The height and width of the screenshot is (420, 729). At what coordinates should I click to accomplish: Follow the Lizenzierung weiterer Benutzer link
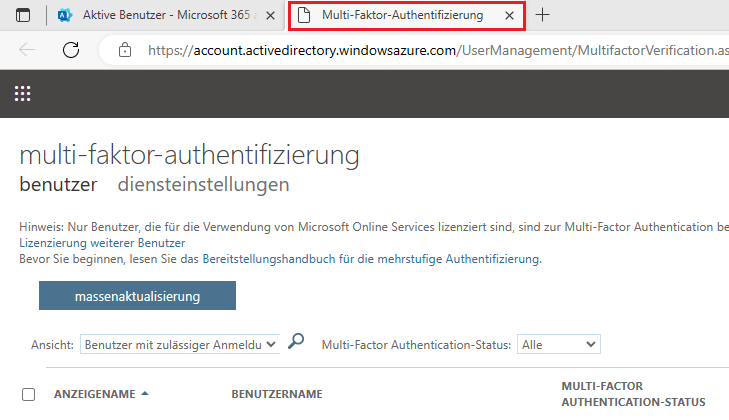click(102, 243)
